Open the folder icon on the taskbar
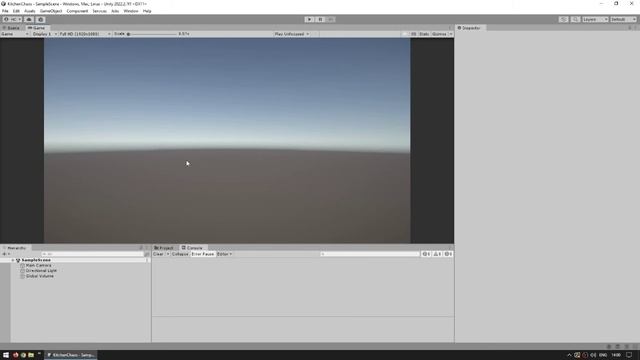Image resolution: width=640 pixels, height=360 pixels. (31, 355)
